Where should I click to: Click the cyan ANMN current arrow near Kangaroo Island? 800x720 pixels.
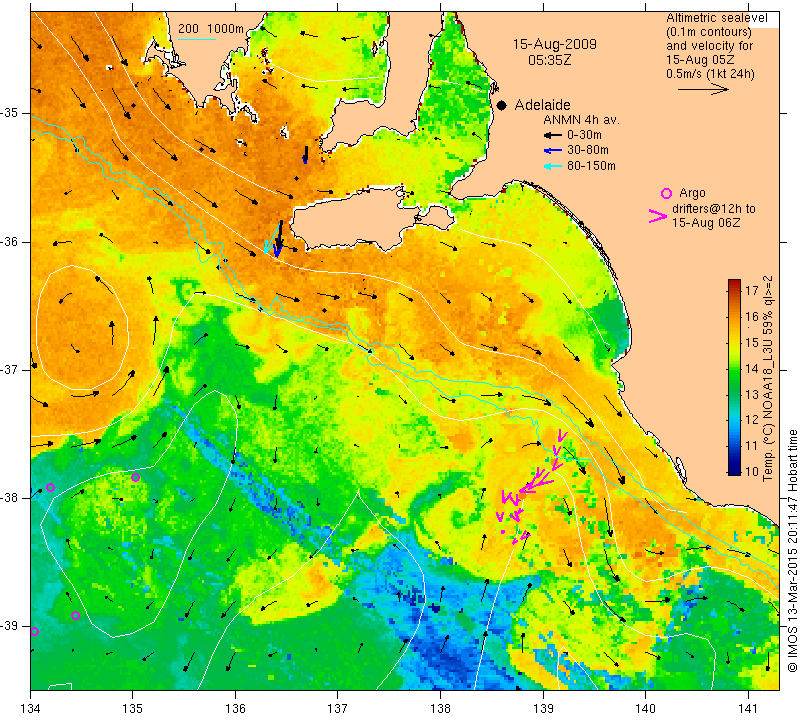pyautogui.click(x=272, y=237)
